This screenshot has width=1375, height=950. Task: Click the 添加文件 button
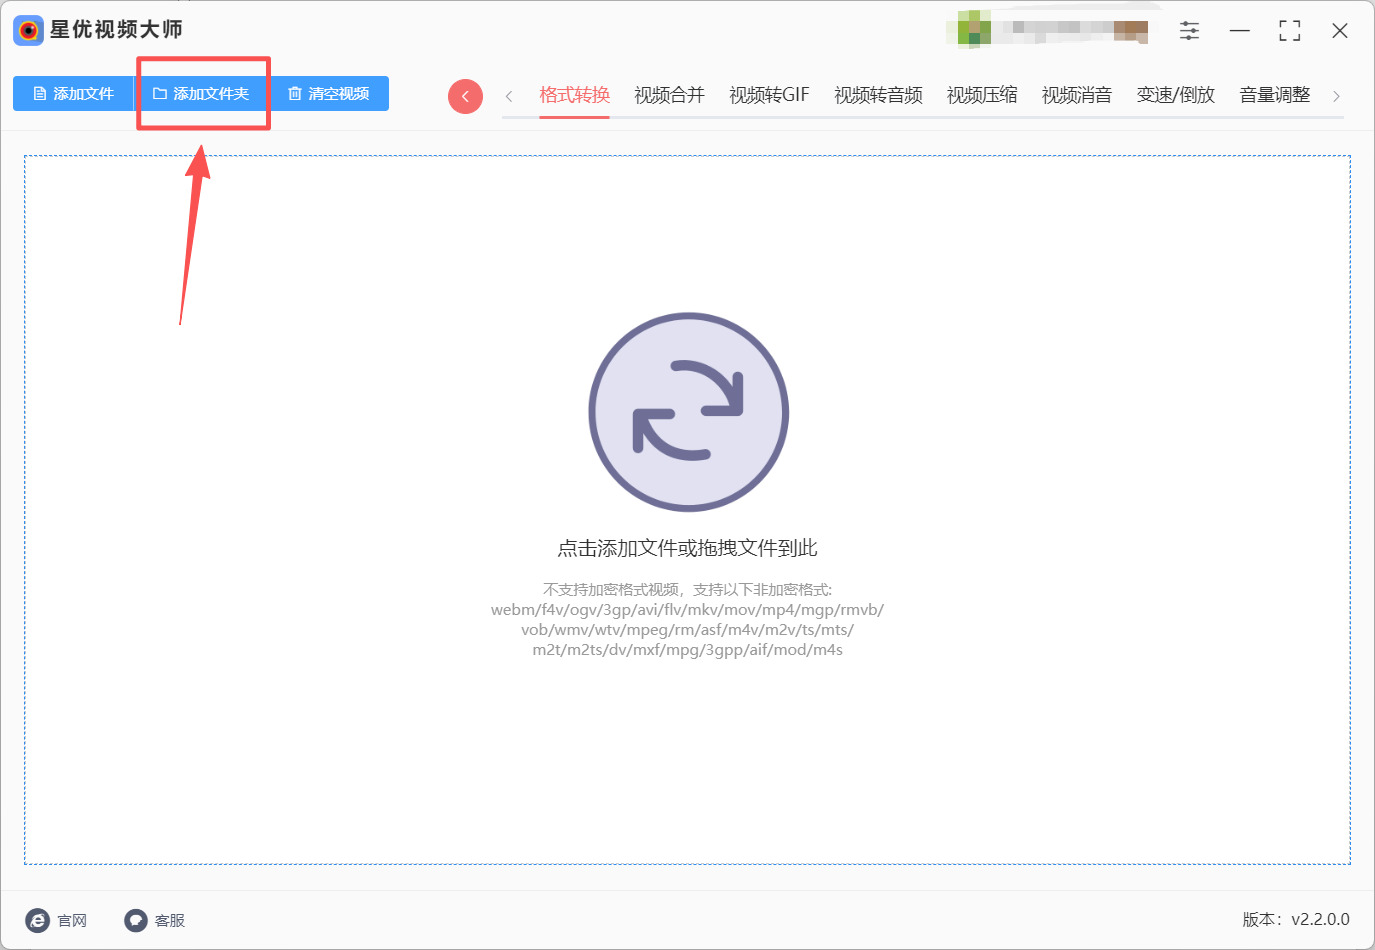[x=73, y=94]
